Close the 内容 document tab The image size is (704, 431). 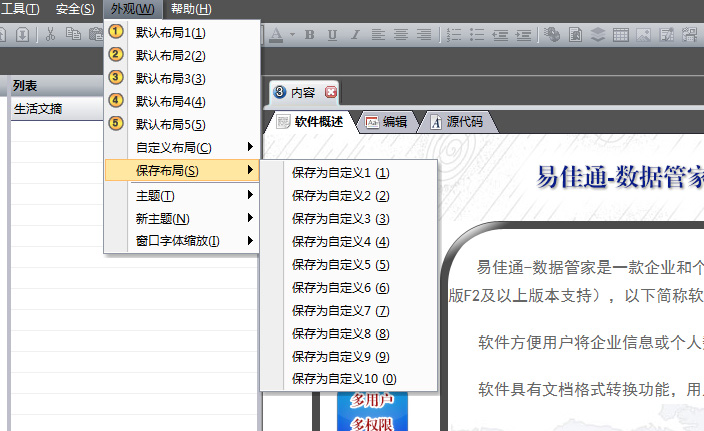click(x=331, y=92)
